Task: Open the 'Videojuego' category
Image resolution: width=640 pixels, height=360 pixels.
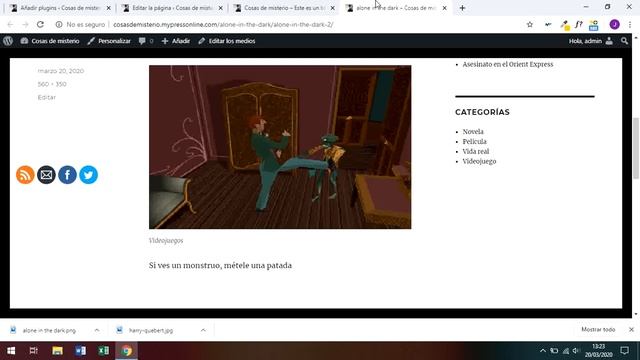Action: [479, 161]
